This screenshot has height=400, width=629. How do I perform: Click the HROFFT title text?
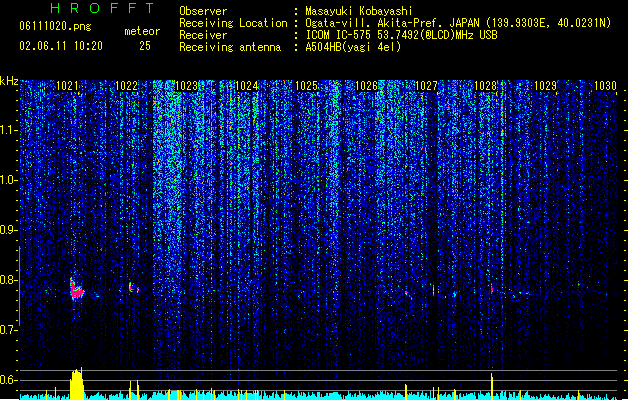point(102,8)
